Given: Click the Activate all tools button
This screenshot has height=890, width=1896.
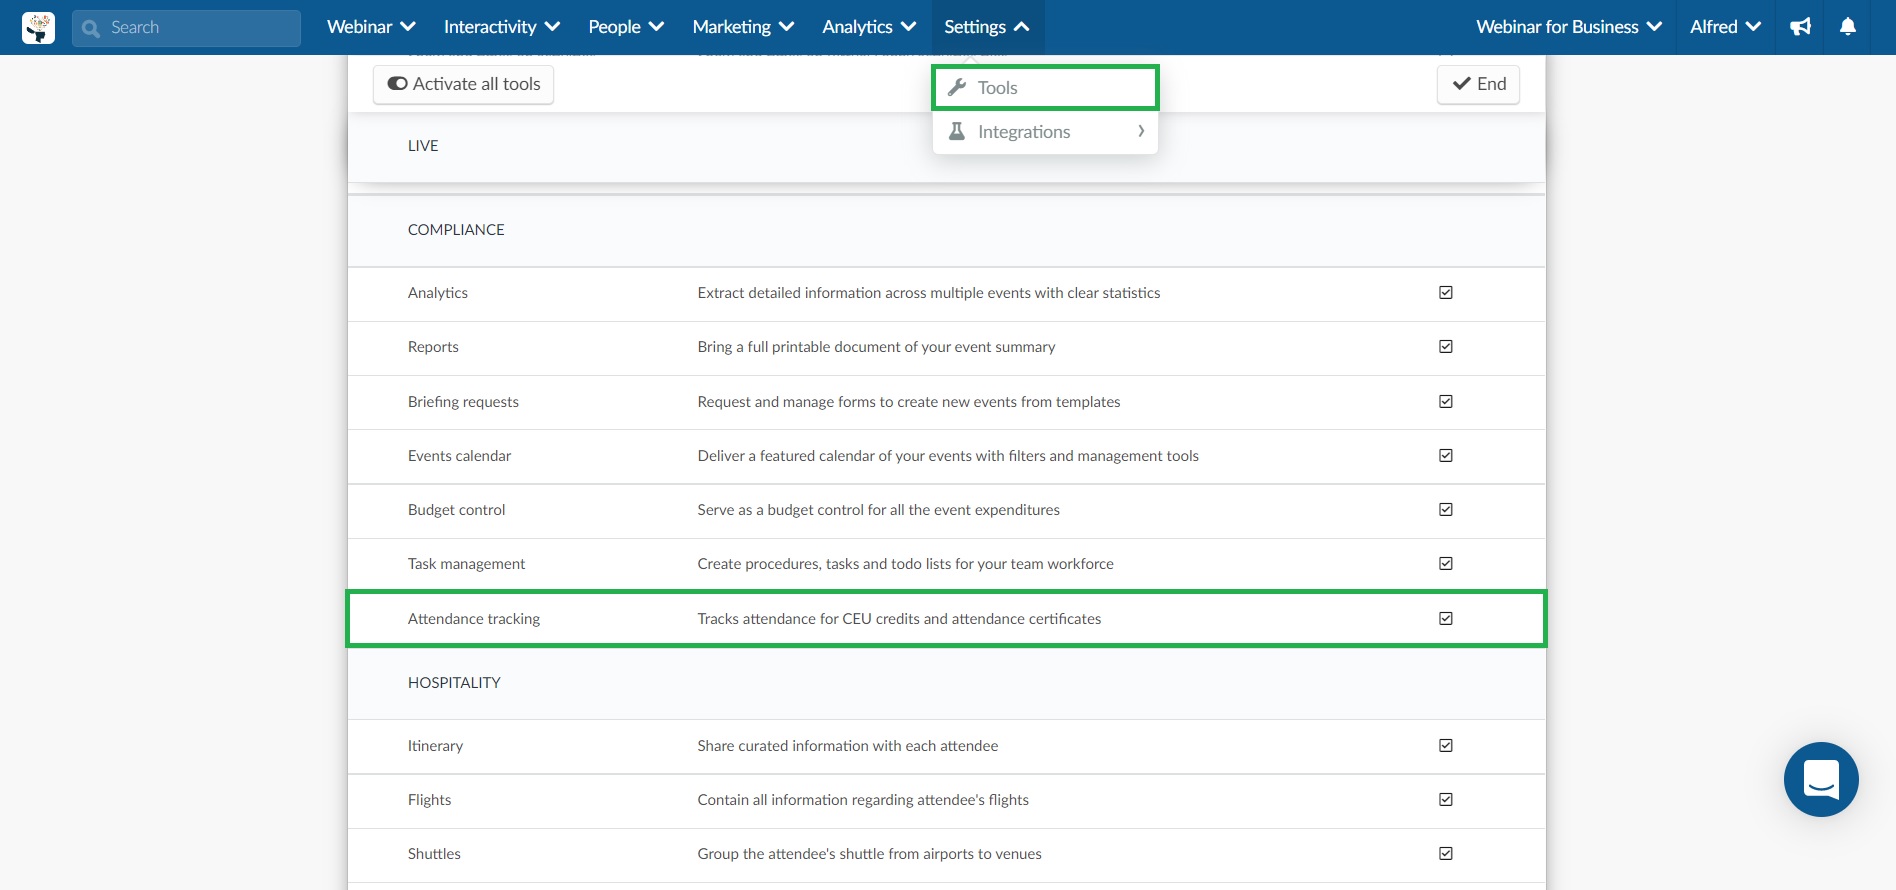Looking at the screenshot, I should (464, 84).
